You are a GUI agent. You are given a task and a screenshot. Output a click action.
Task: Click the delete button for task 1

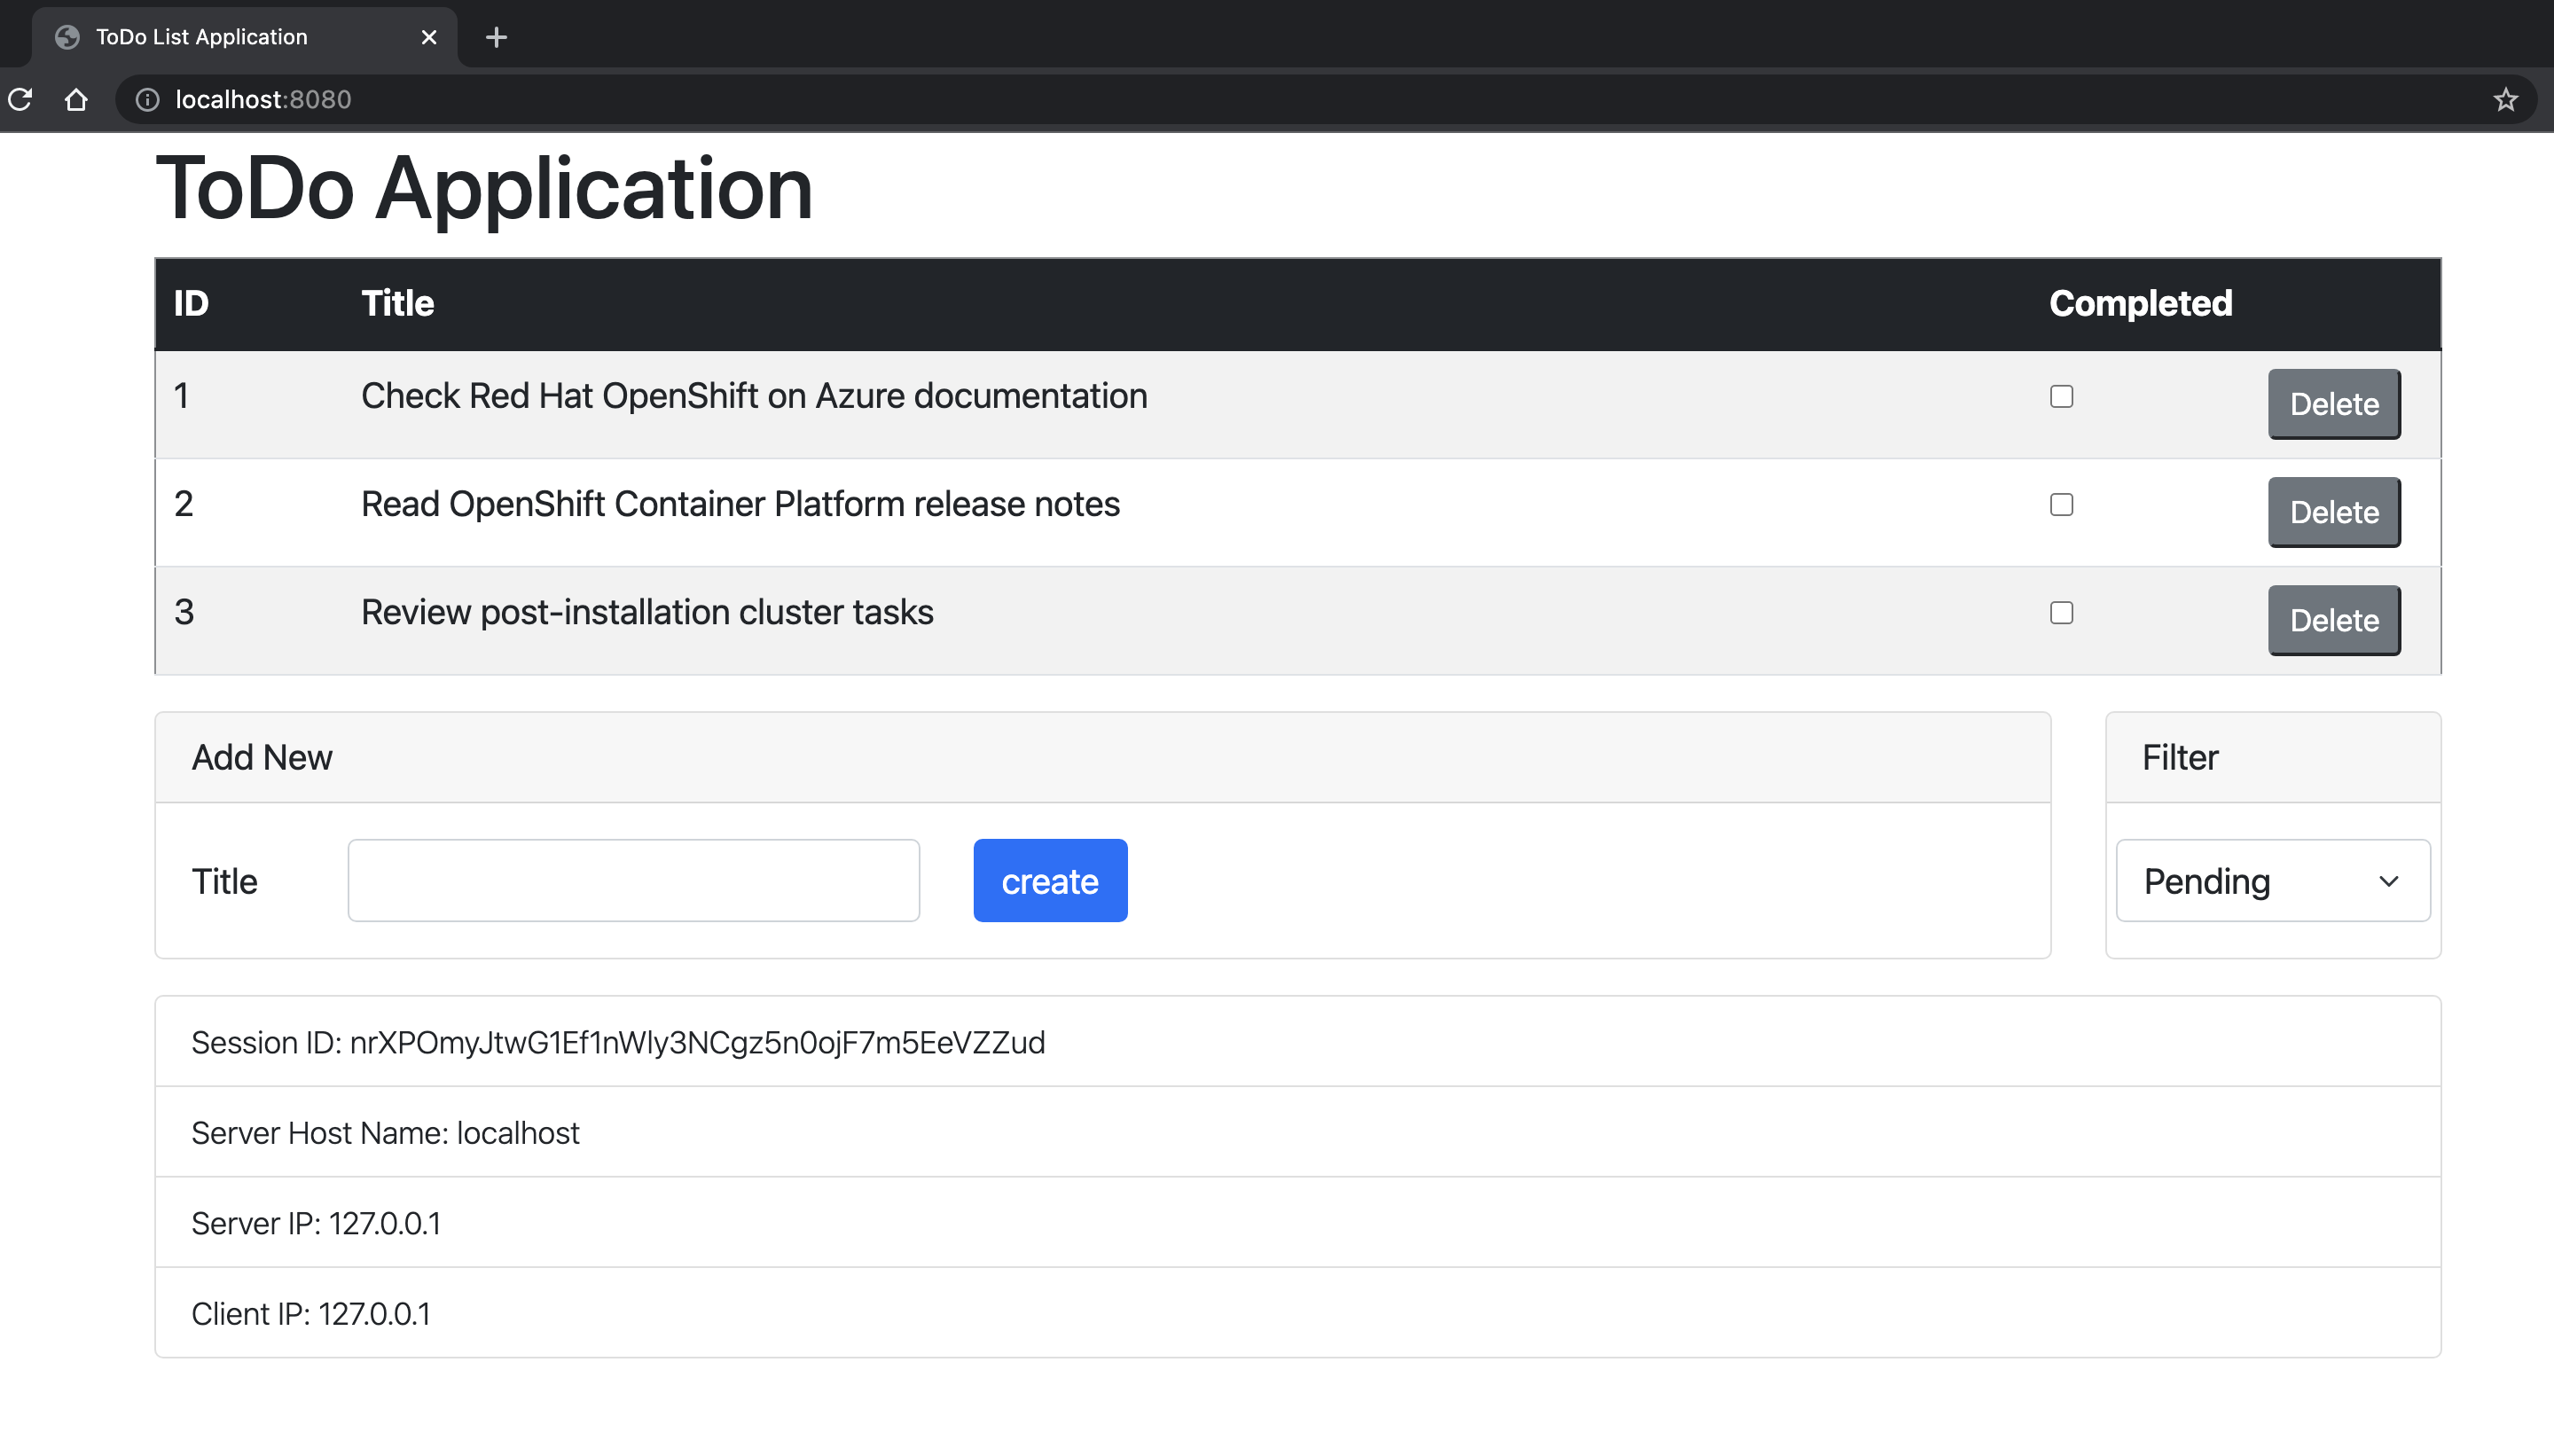(x=2333, y=403)
